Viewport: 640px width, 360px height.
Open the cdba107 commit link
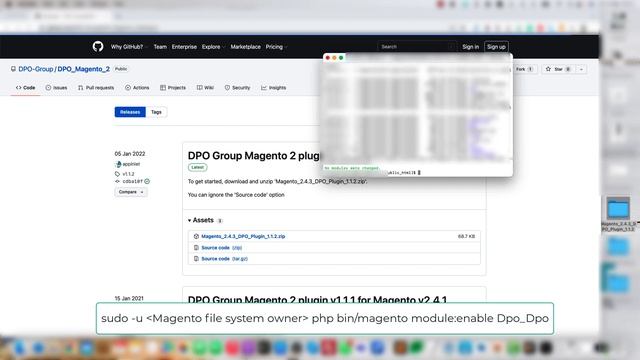point(132,181)
